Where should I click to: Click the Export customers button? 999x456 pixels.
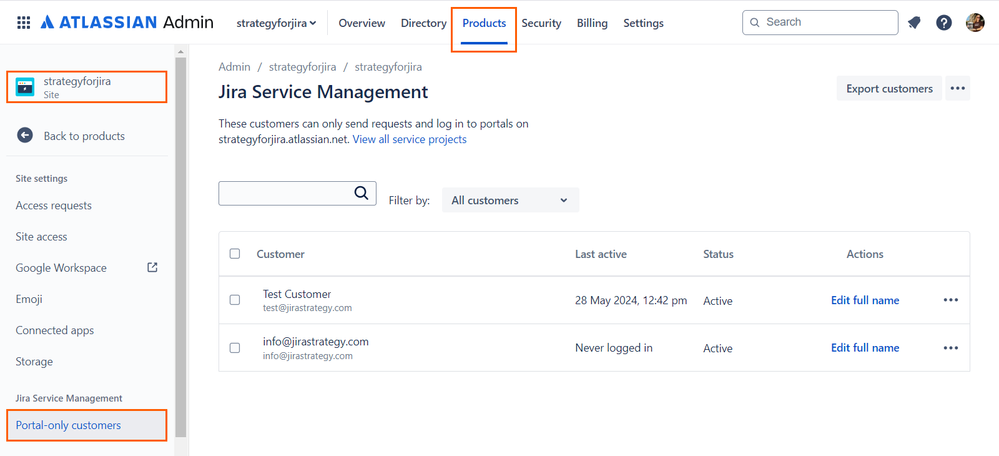point(889,89)
